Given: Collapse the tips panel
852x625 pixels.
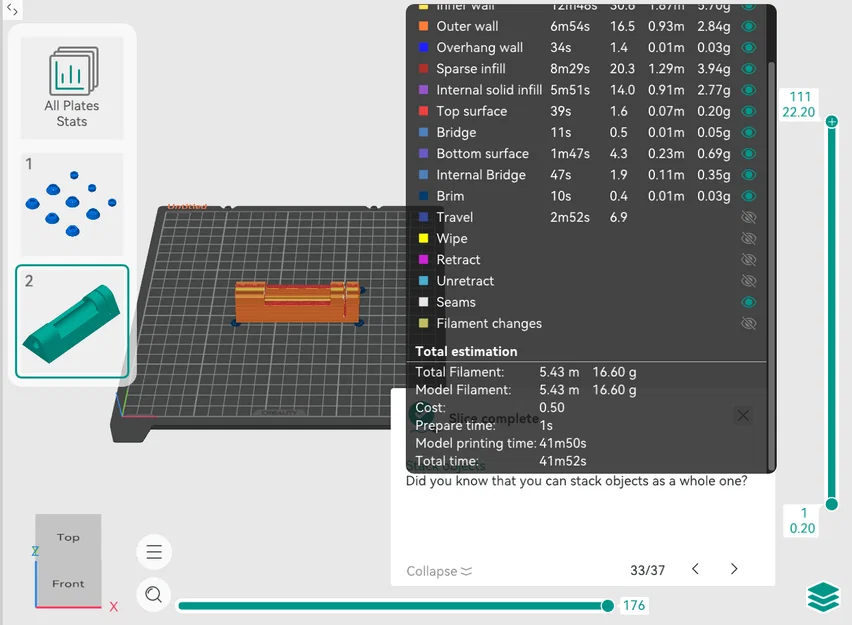Looking at the screenshot, I should [x=439, y=571].
